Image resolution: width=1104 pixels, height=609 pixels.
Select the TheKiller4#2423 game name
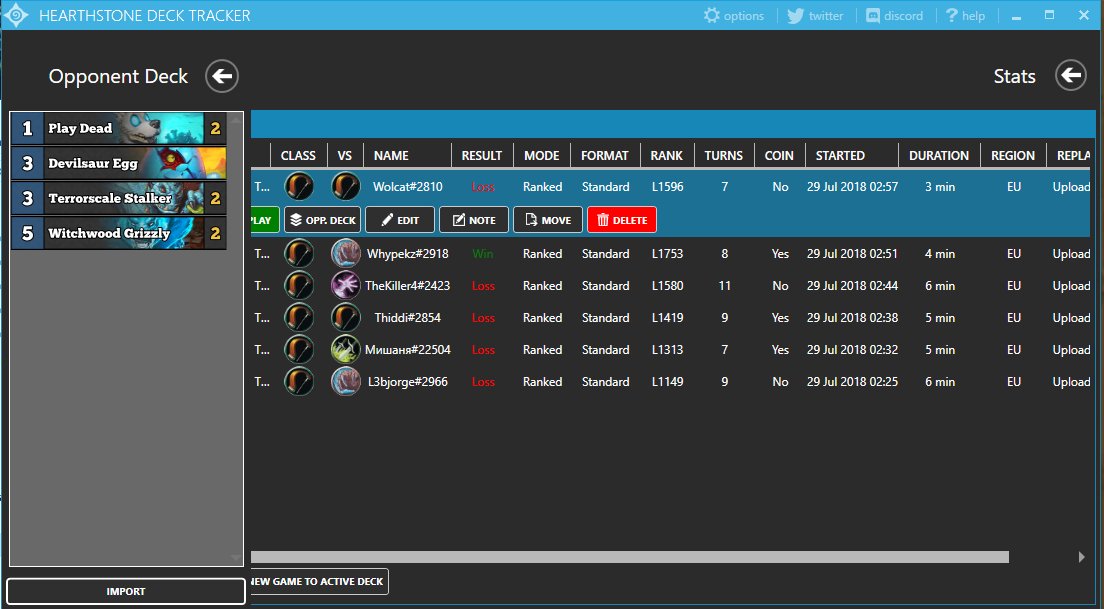(x=408, y=286)
